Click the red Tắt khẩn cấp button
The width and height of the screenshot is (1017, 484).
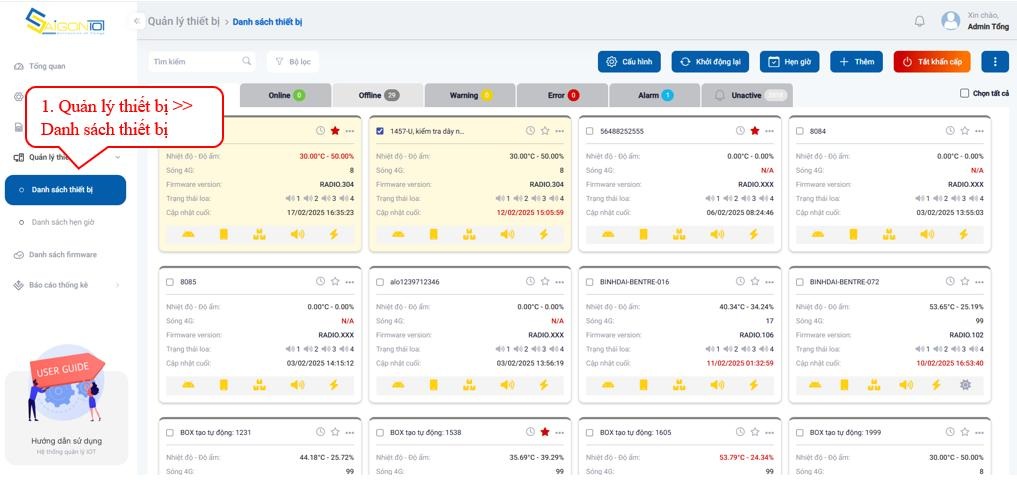pos(932,62)
